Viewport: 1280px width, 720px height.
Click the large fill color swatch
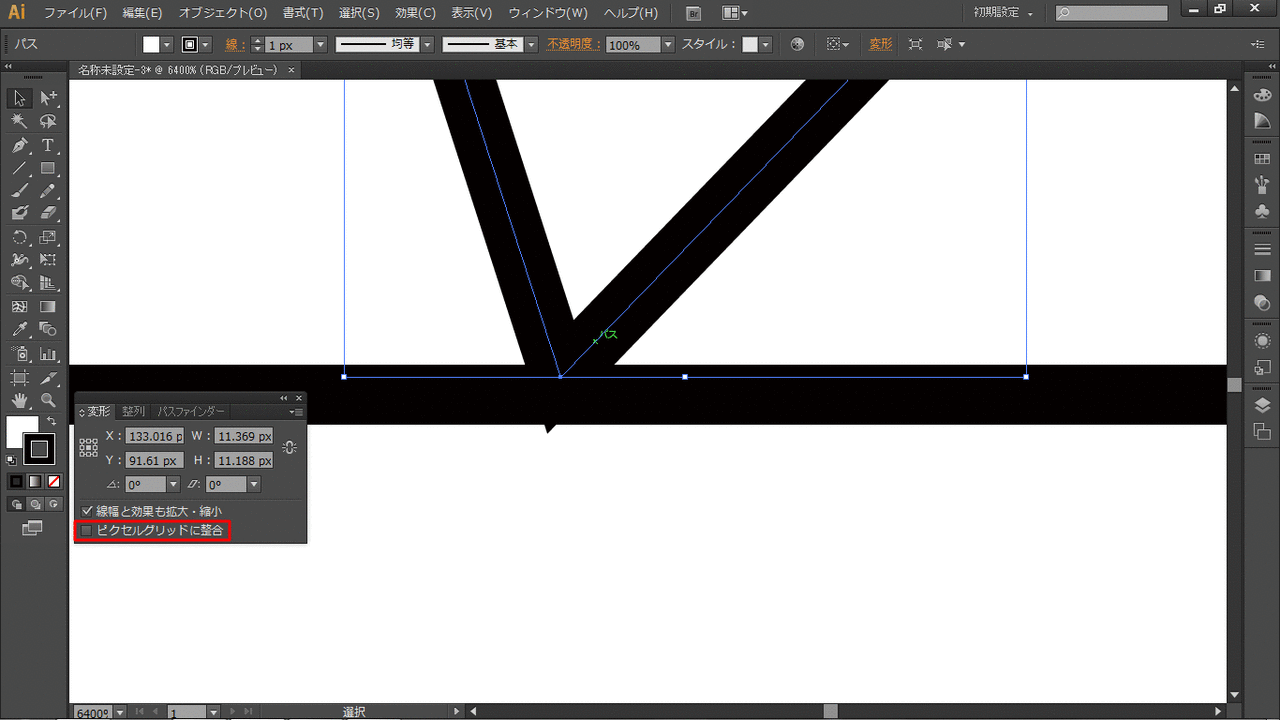[22, 431]
